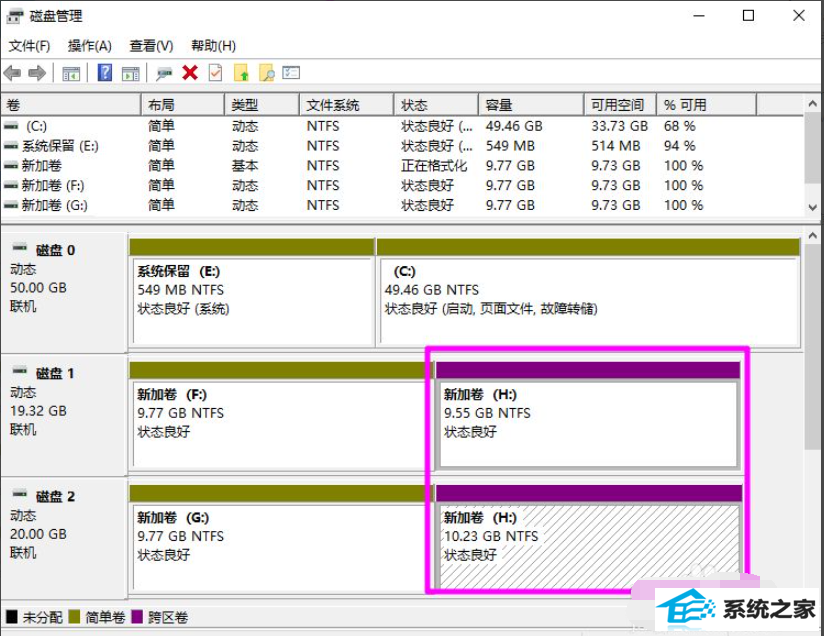Minimize the 磁盘管理 window
Viewport: 824px width, 636px height.
(699, 16)
